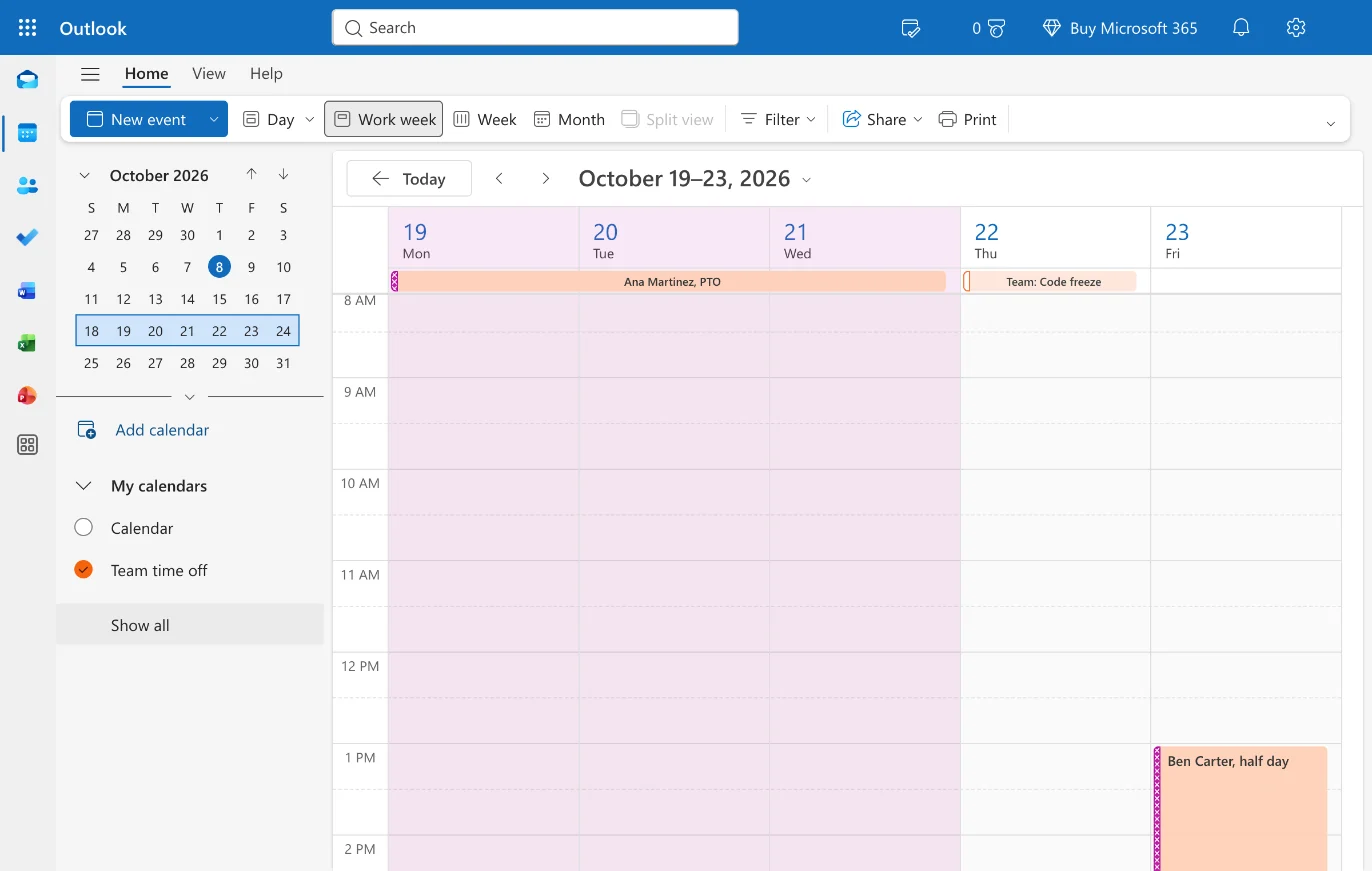1372x871 pixels.
Task: Open the Calendar icon in the sidebar
Action: 27,132
